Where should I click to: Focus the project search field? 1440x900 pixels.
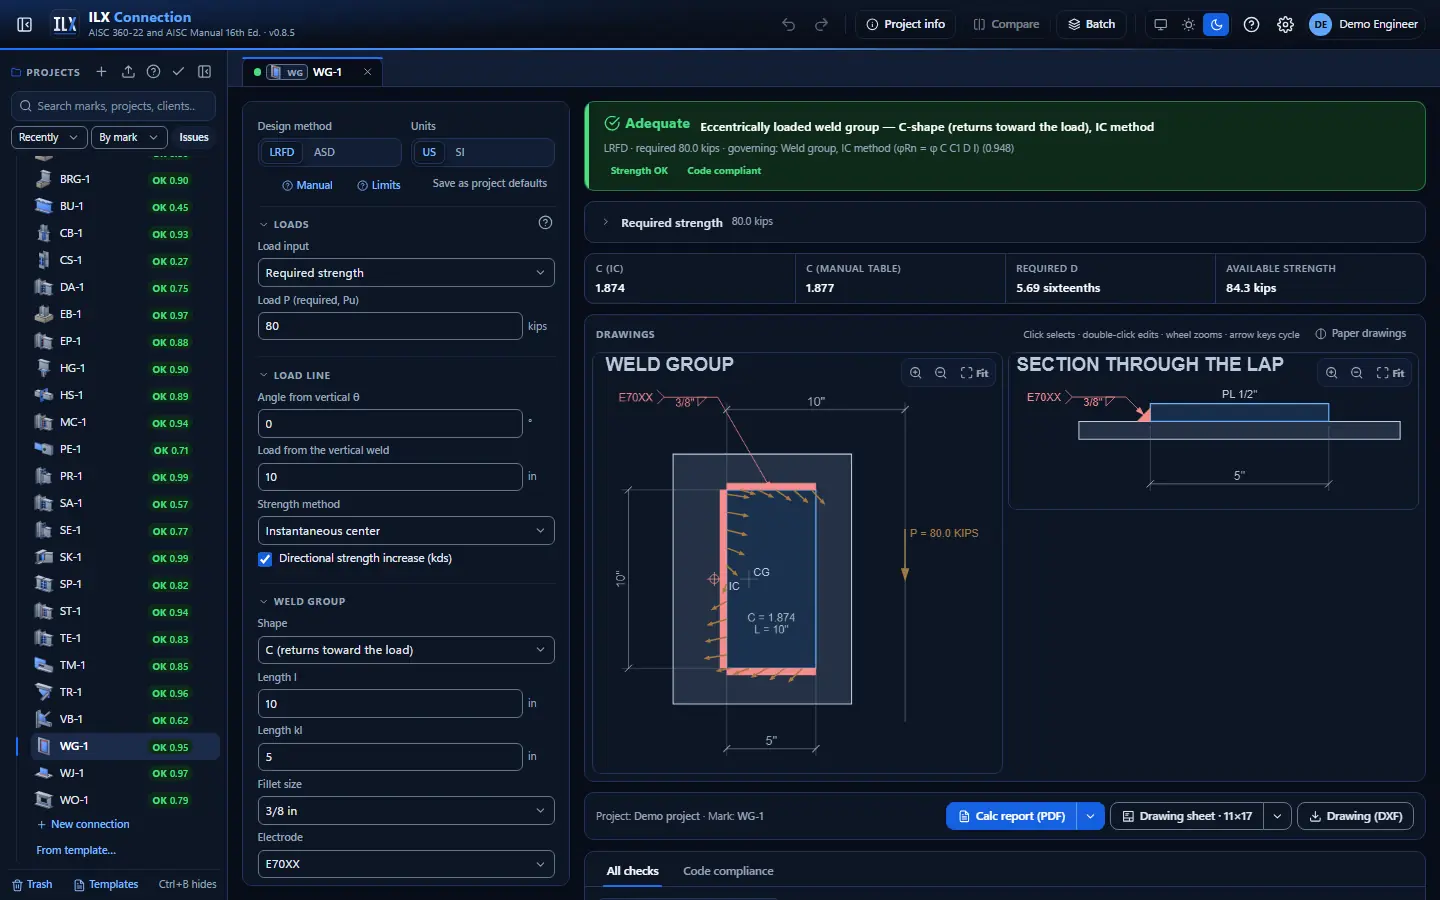tap(114, 106)
